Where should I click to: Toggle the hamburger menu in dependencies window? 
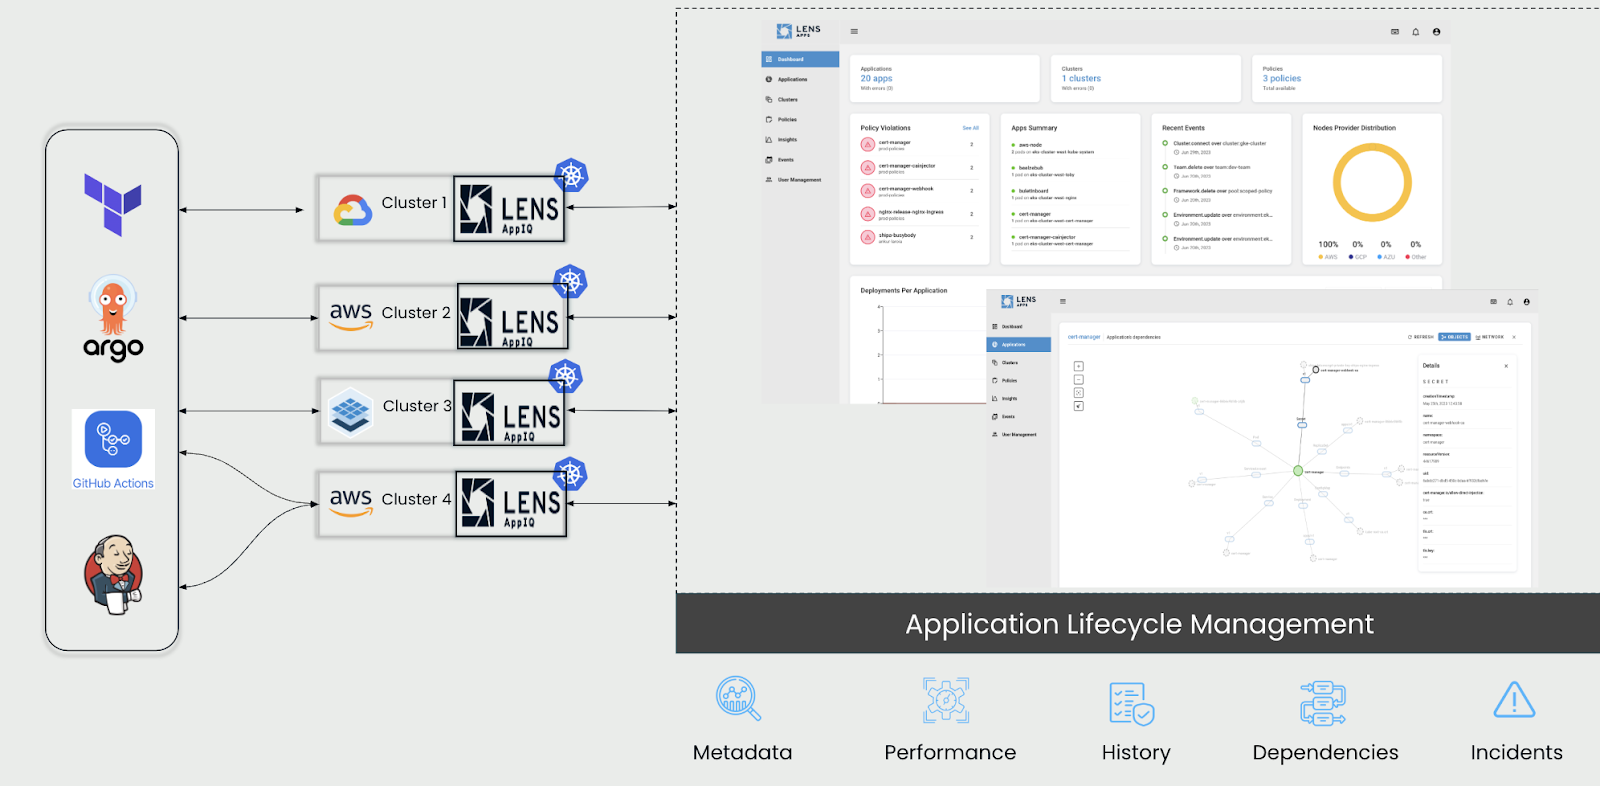point(1063,301)
